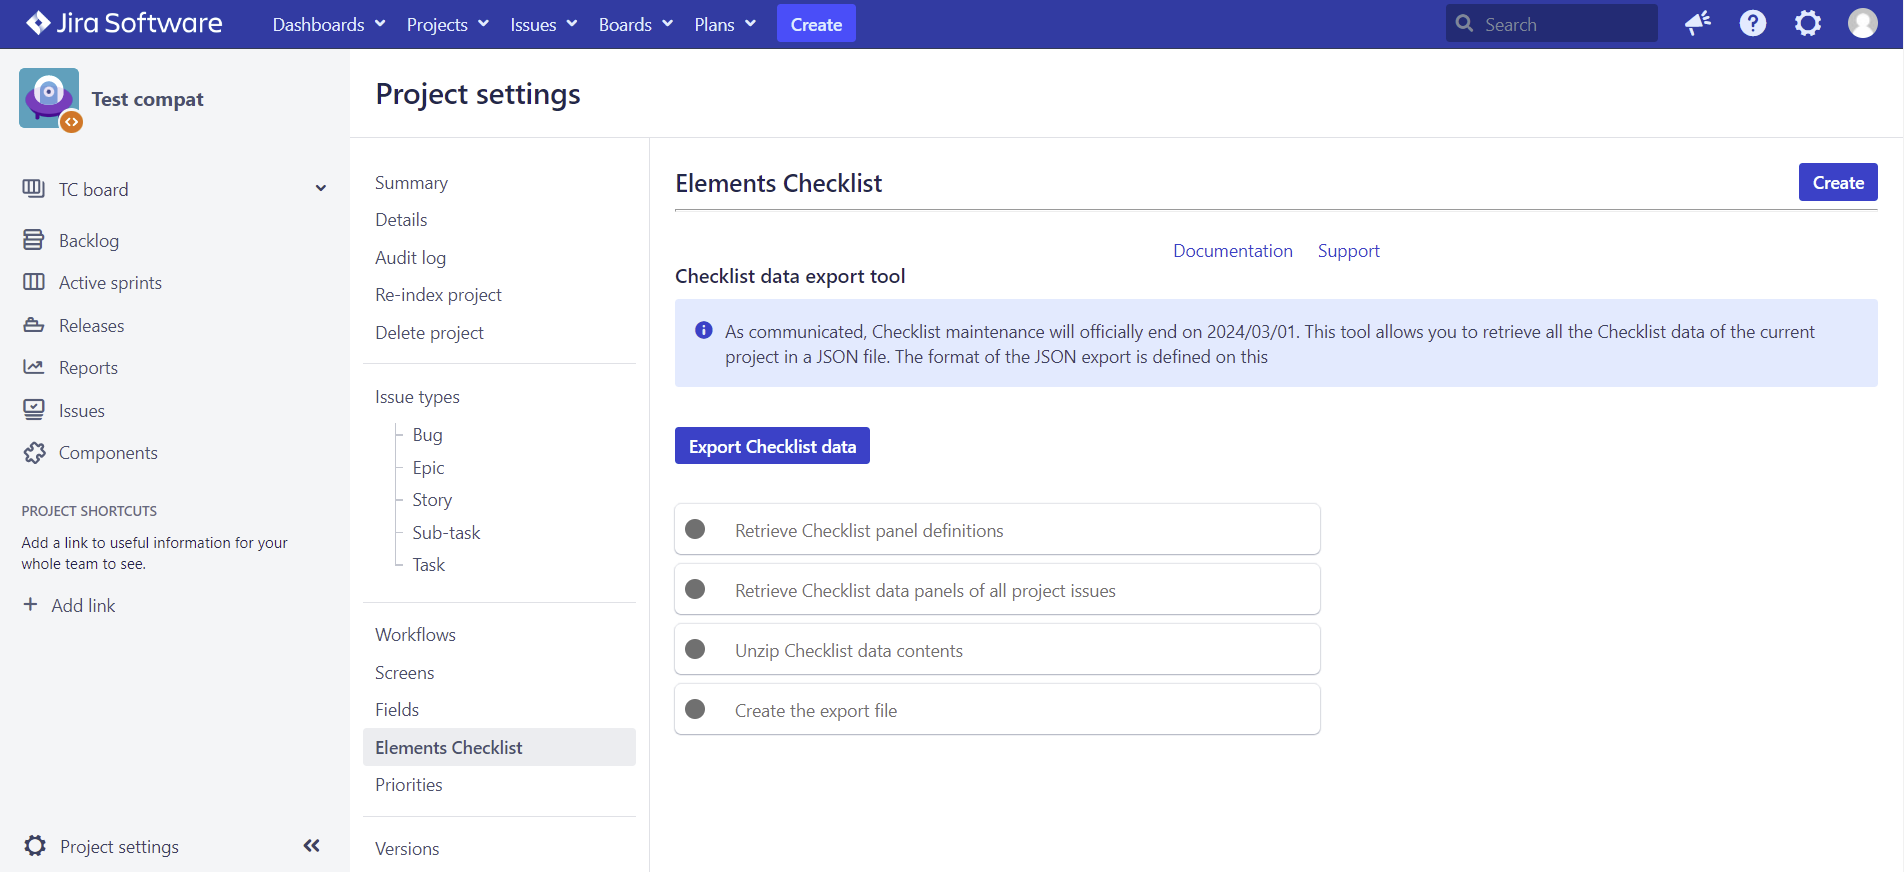Expand the Projects dropdown menu

[447, 24]
